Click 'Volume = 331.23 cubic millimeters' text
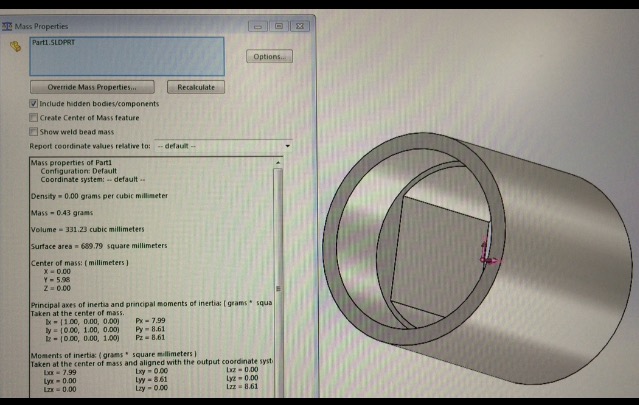The image size is (639, 405). click(x=88, y=229)
